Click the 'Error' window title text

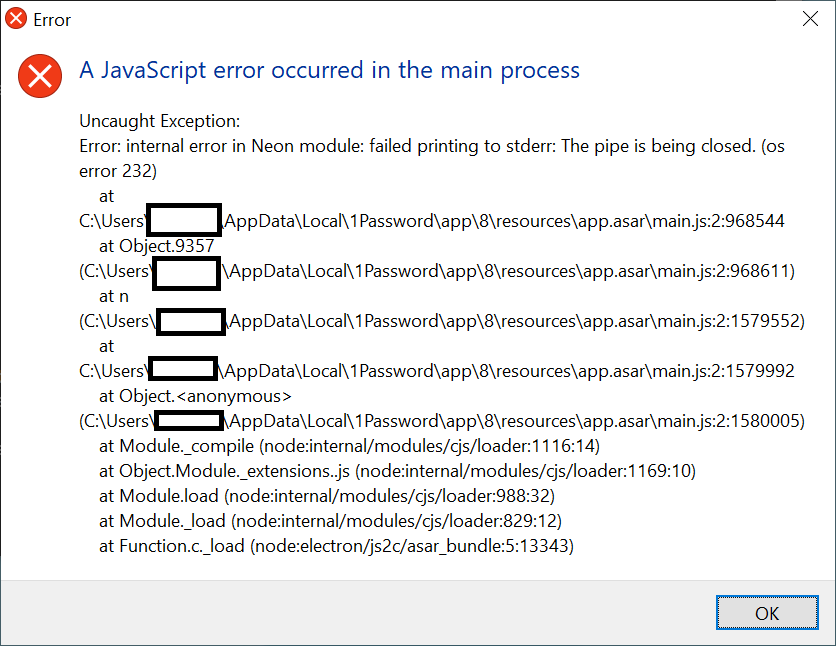pyautogui.click(x=52, y=20)
